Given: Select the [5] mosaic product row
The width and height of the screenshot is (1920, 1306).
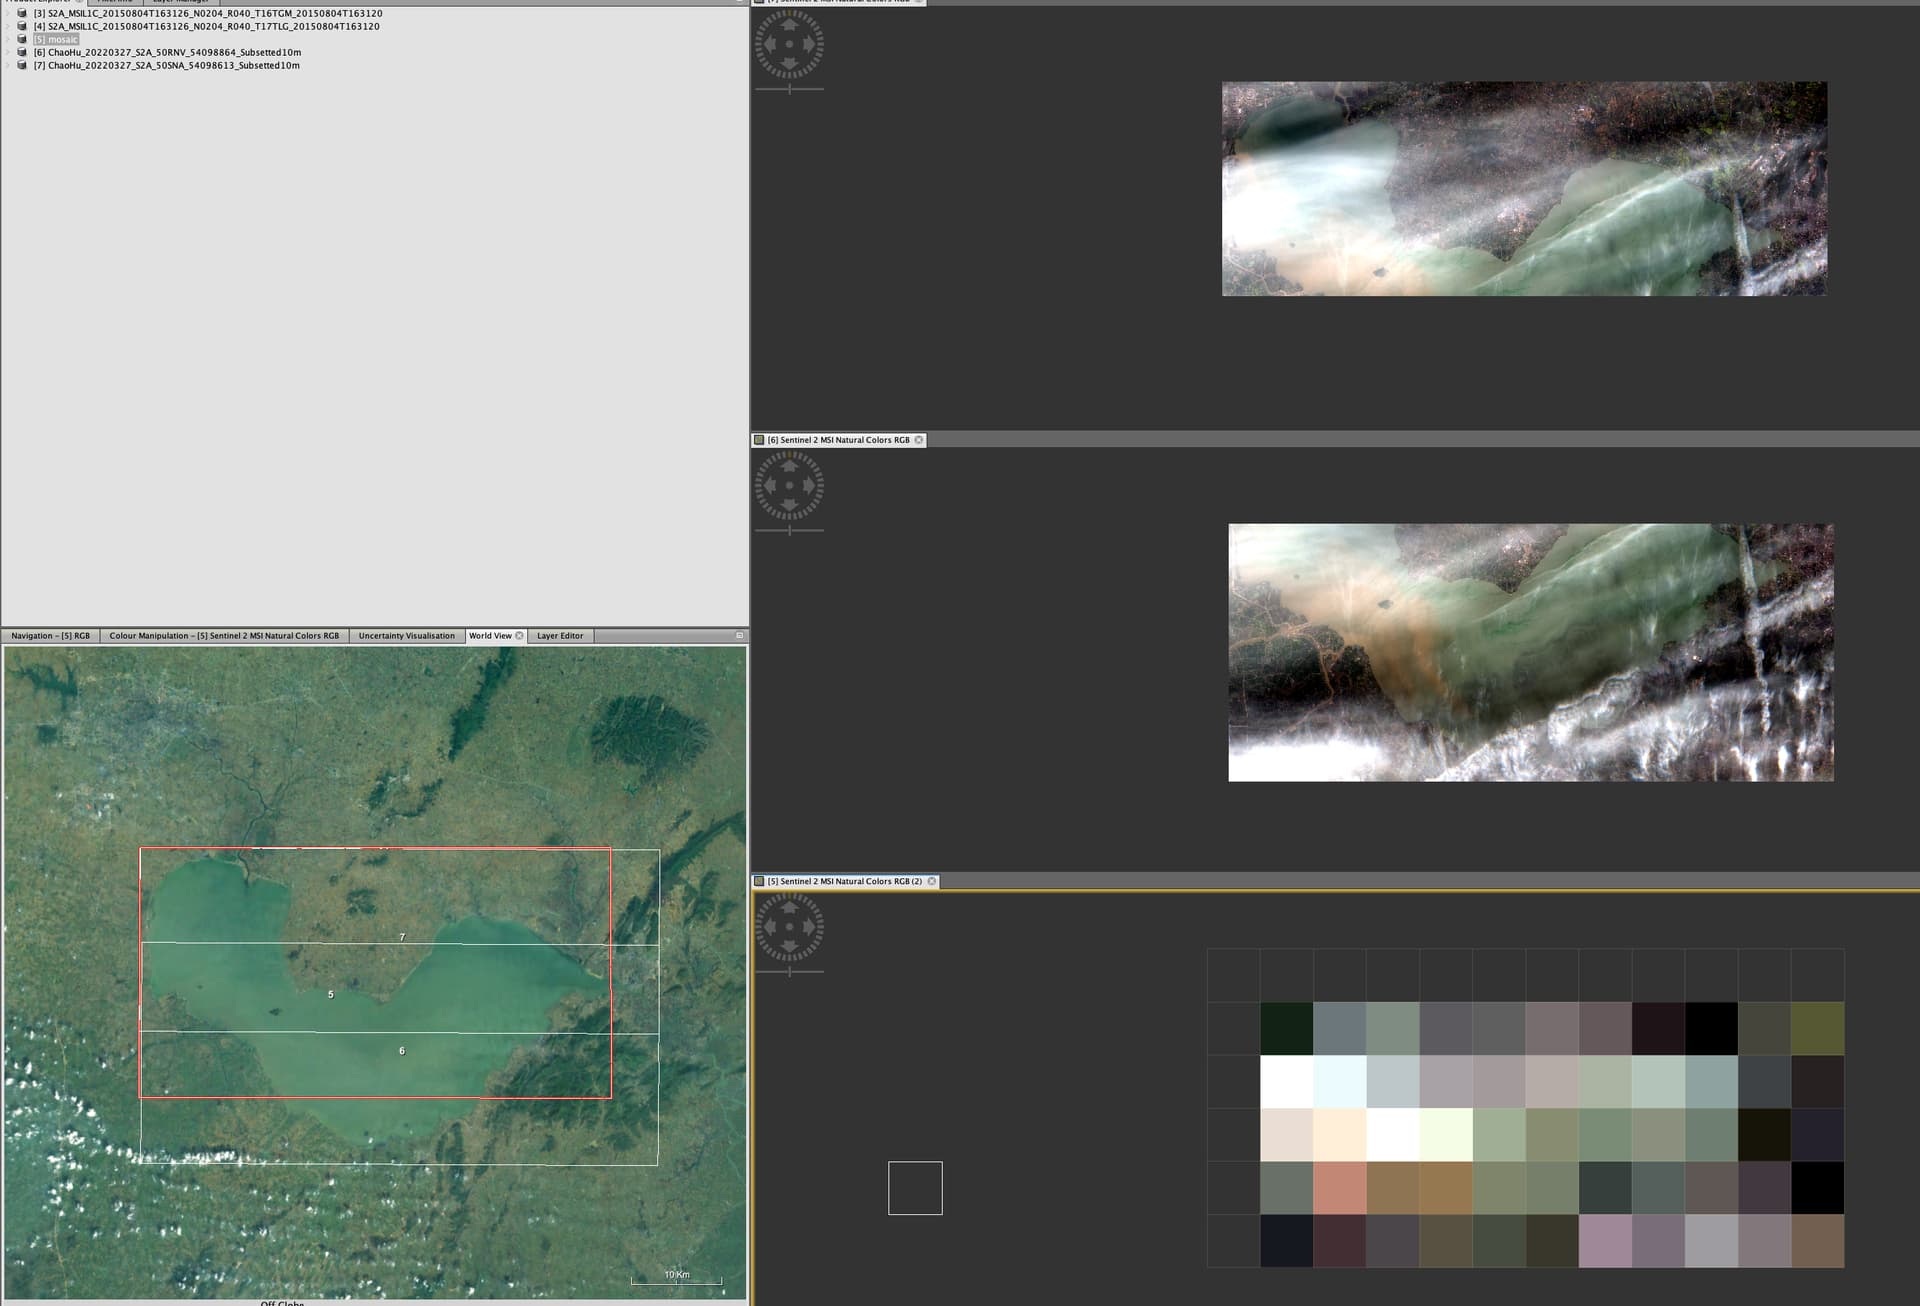Looking at the screenshot, I should 55,39.
